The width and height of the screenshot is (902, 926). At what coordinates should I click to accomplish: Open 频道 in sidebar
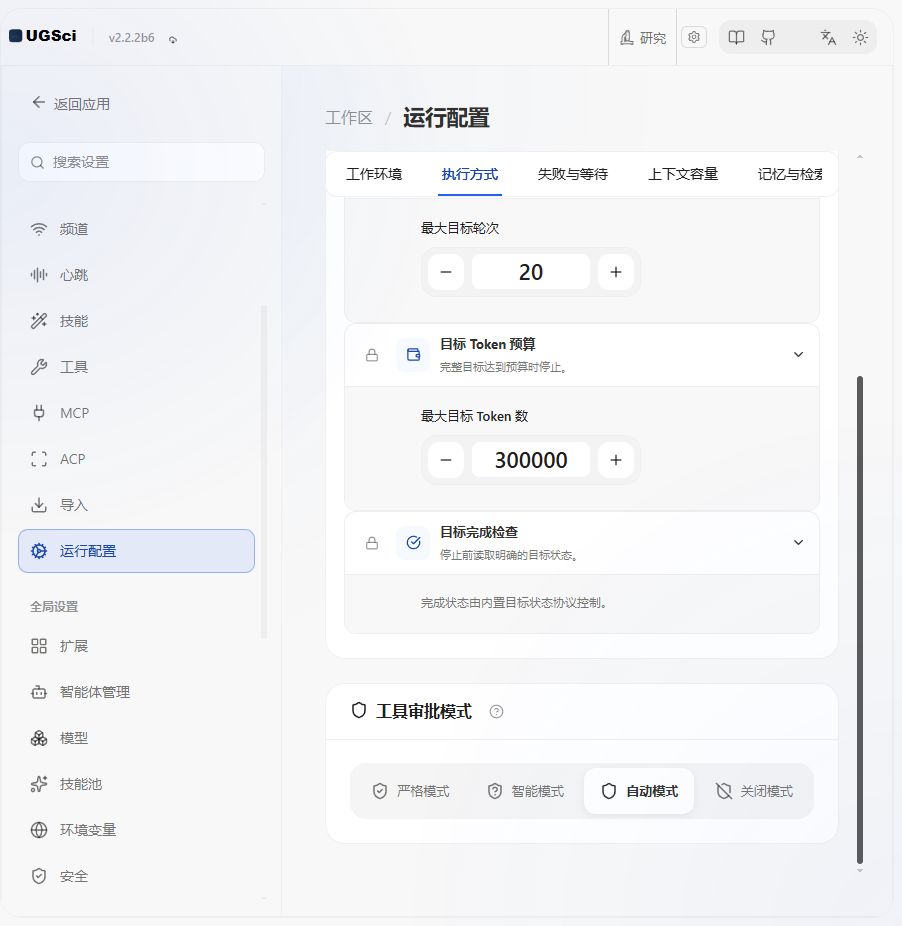point(136,229)
